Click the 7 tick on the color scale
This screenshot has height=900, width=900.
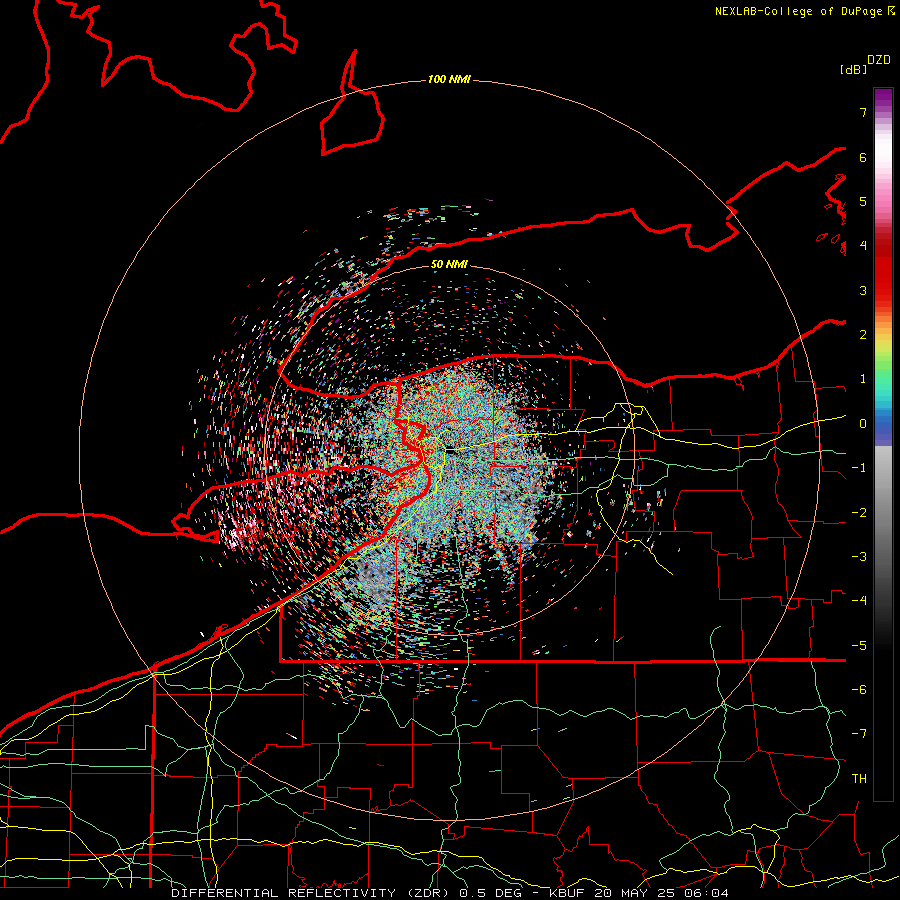[x=863, y=112]
